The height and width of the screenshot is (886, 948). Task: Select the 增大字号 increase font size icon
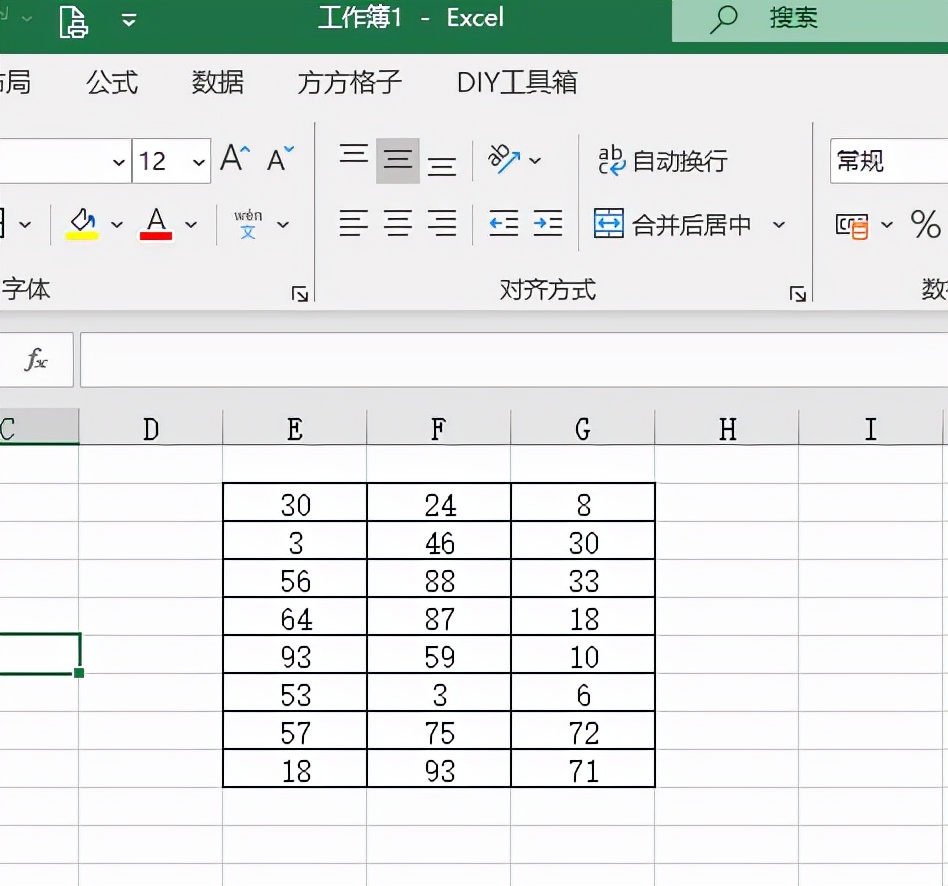(x=232, y=156)
